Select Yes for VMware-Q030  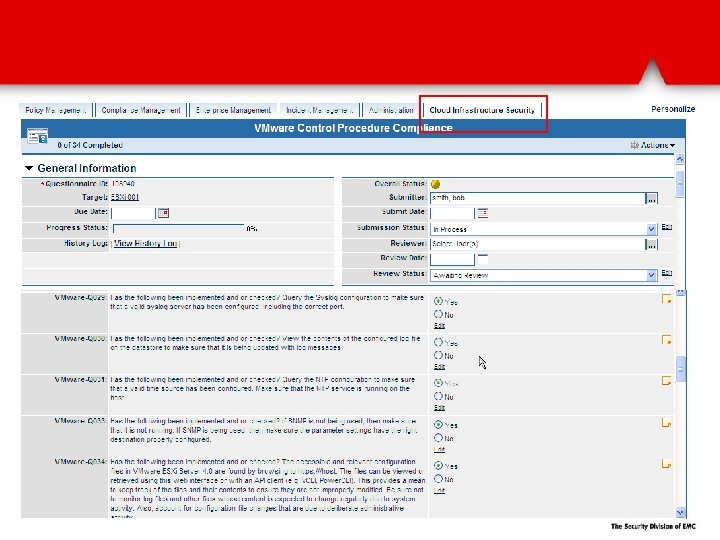pyautogui.click(x=439, y=342)
